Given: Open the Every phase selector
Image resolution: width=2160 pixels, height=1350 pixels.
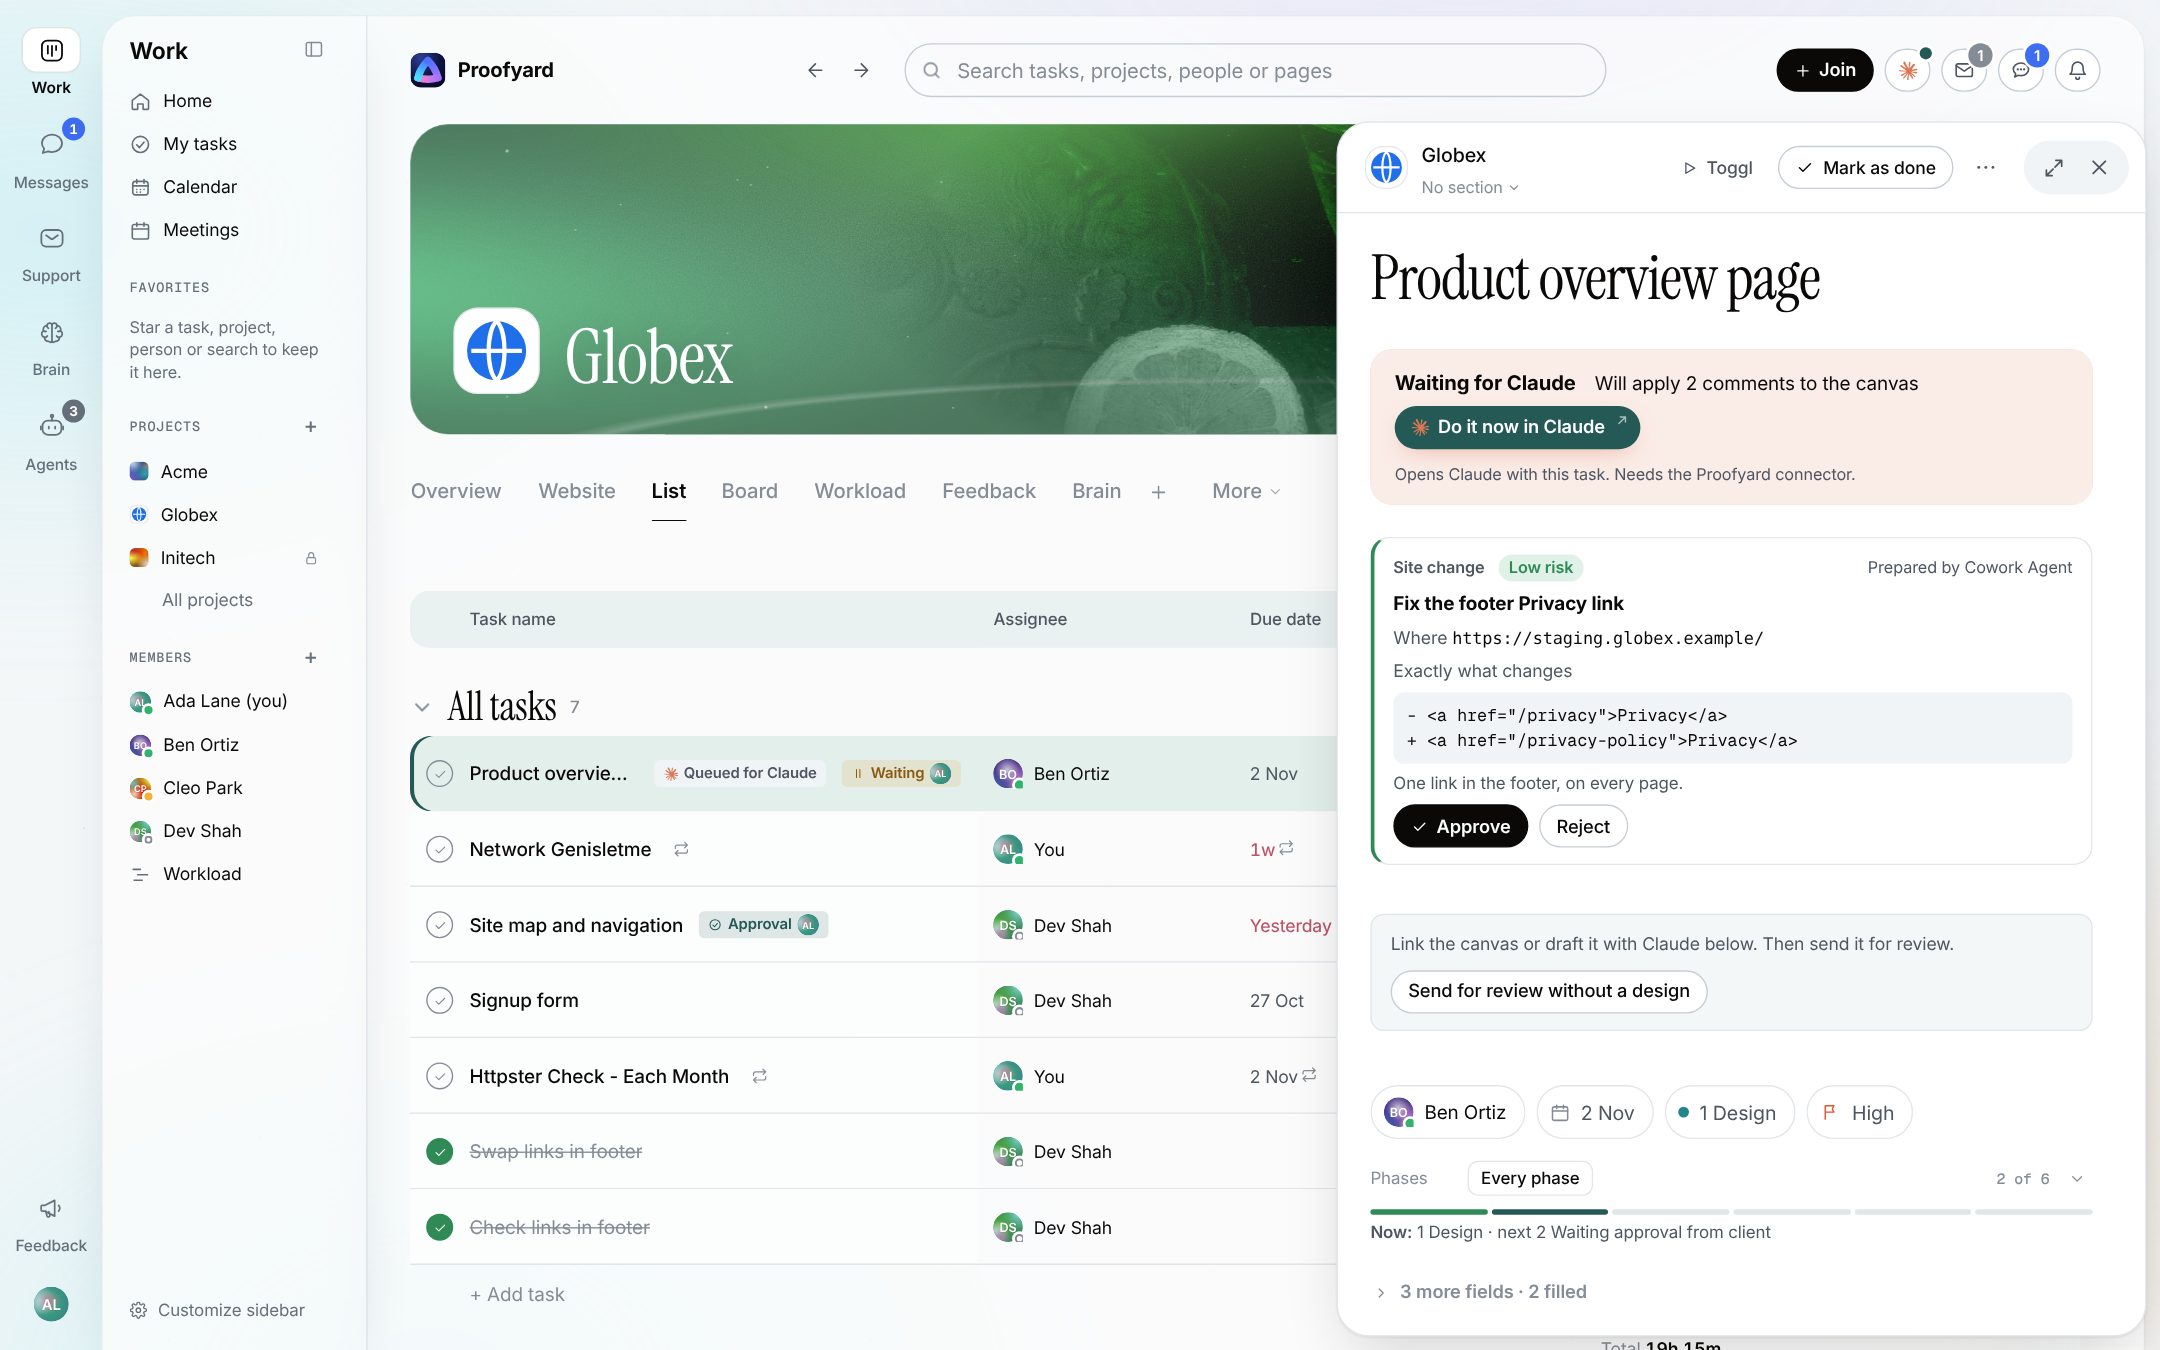Looking at the screenshot, I should [x=1529, y=1178].
